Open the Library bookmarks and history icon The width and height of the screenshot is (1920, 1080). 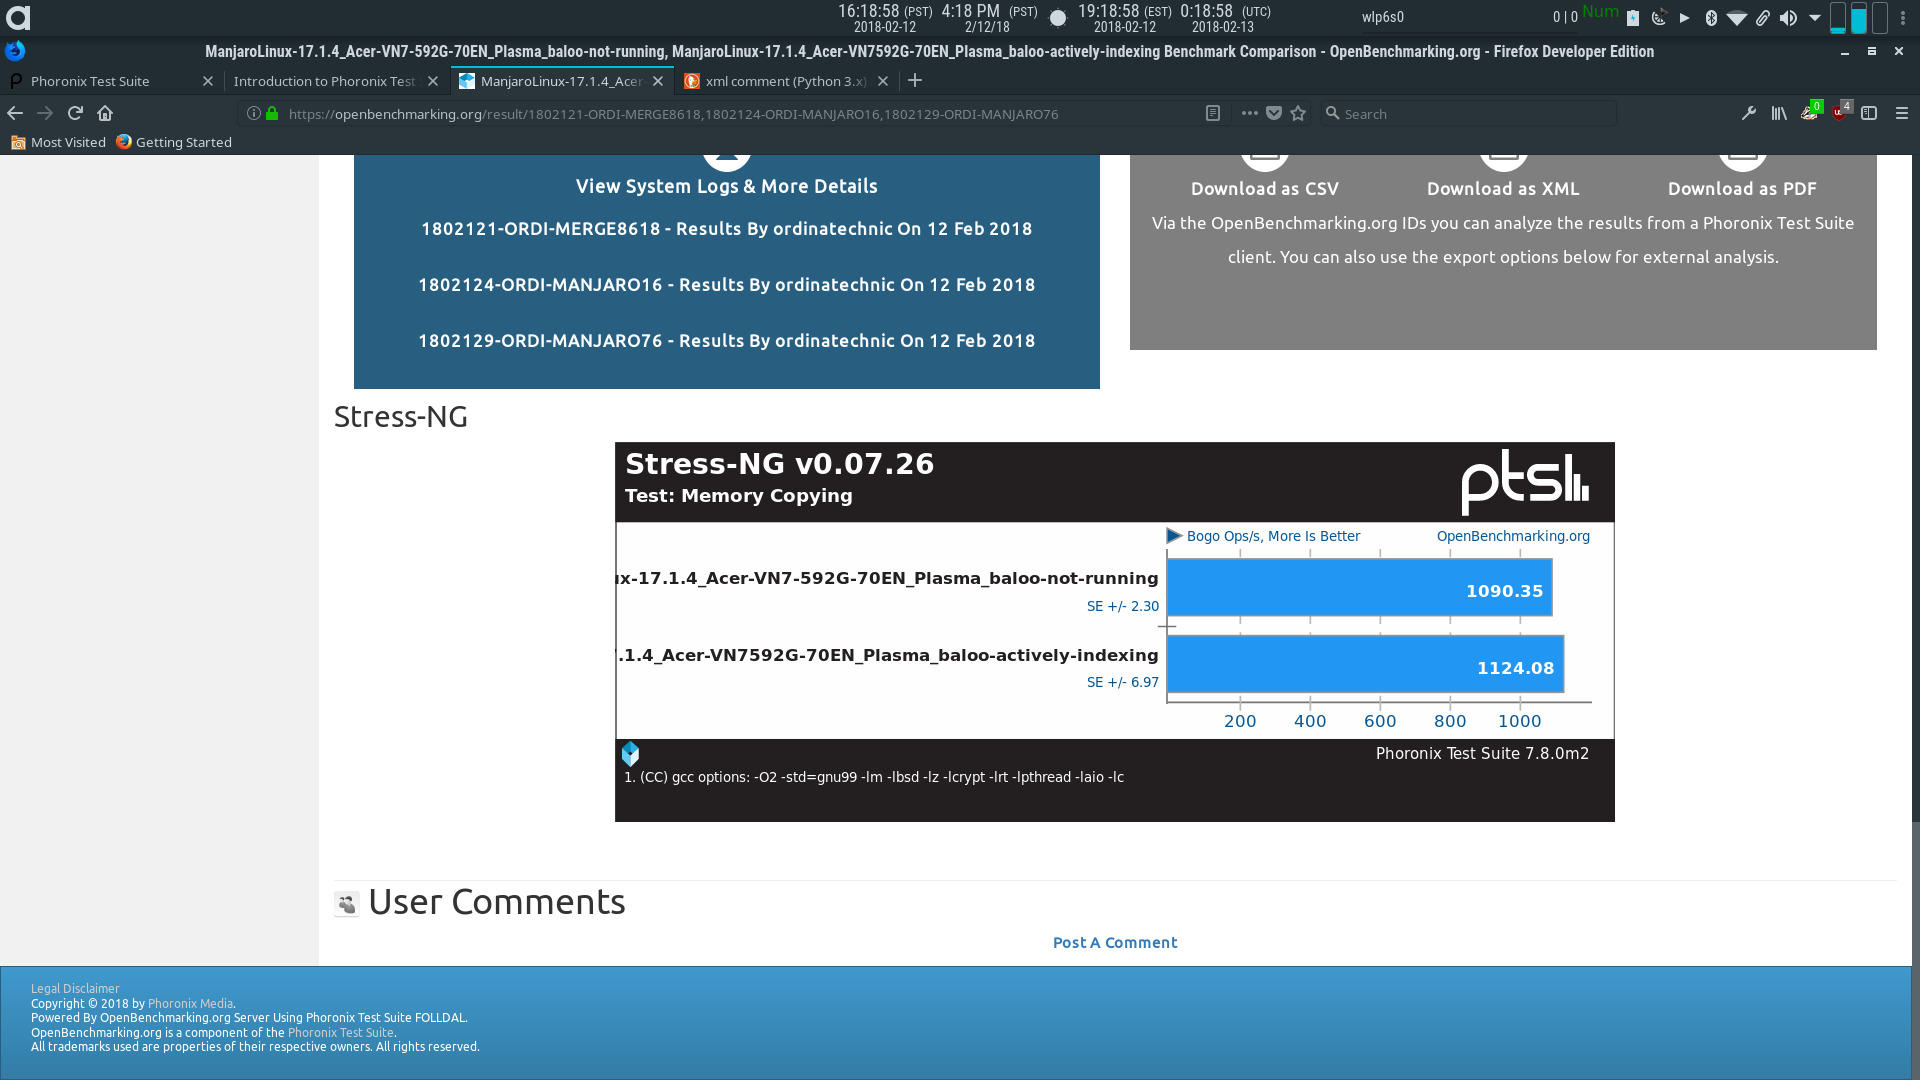1779,114
